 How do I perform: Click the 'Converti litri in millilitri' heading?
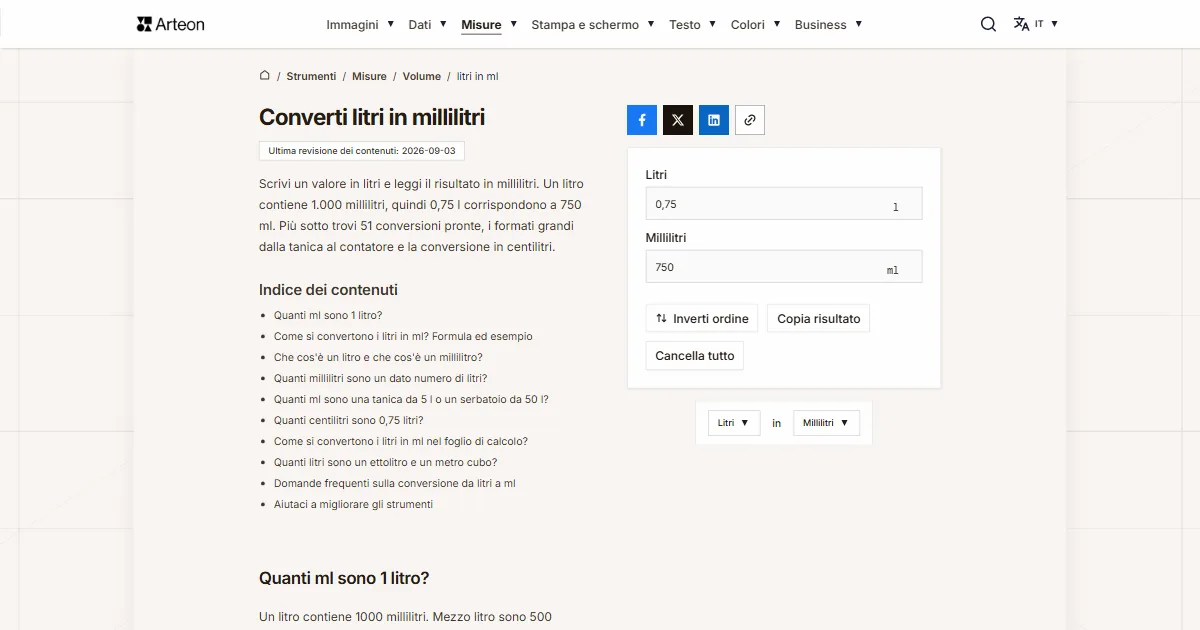pyautogui.click(x=372, y=117)
